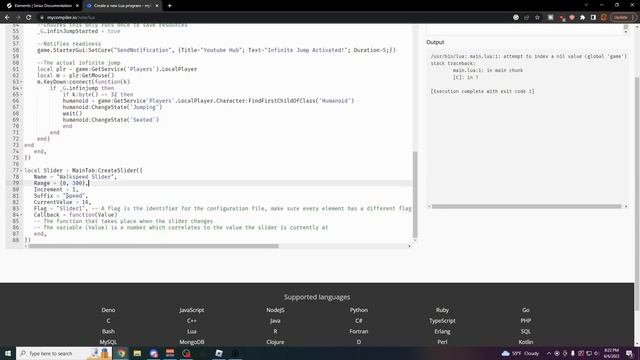Collapse the code fold at line 63
Viewport: 640px width, 360px height.
point(21,82)
